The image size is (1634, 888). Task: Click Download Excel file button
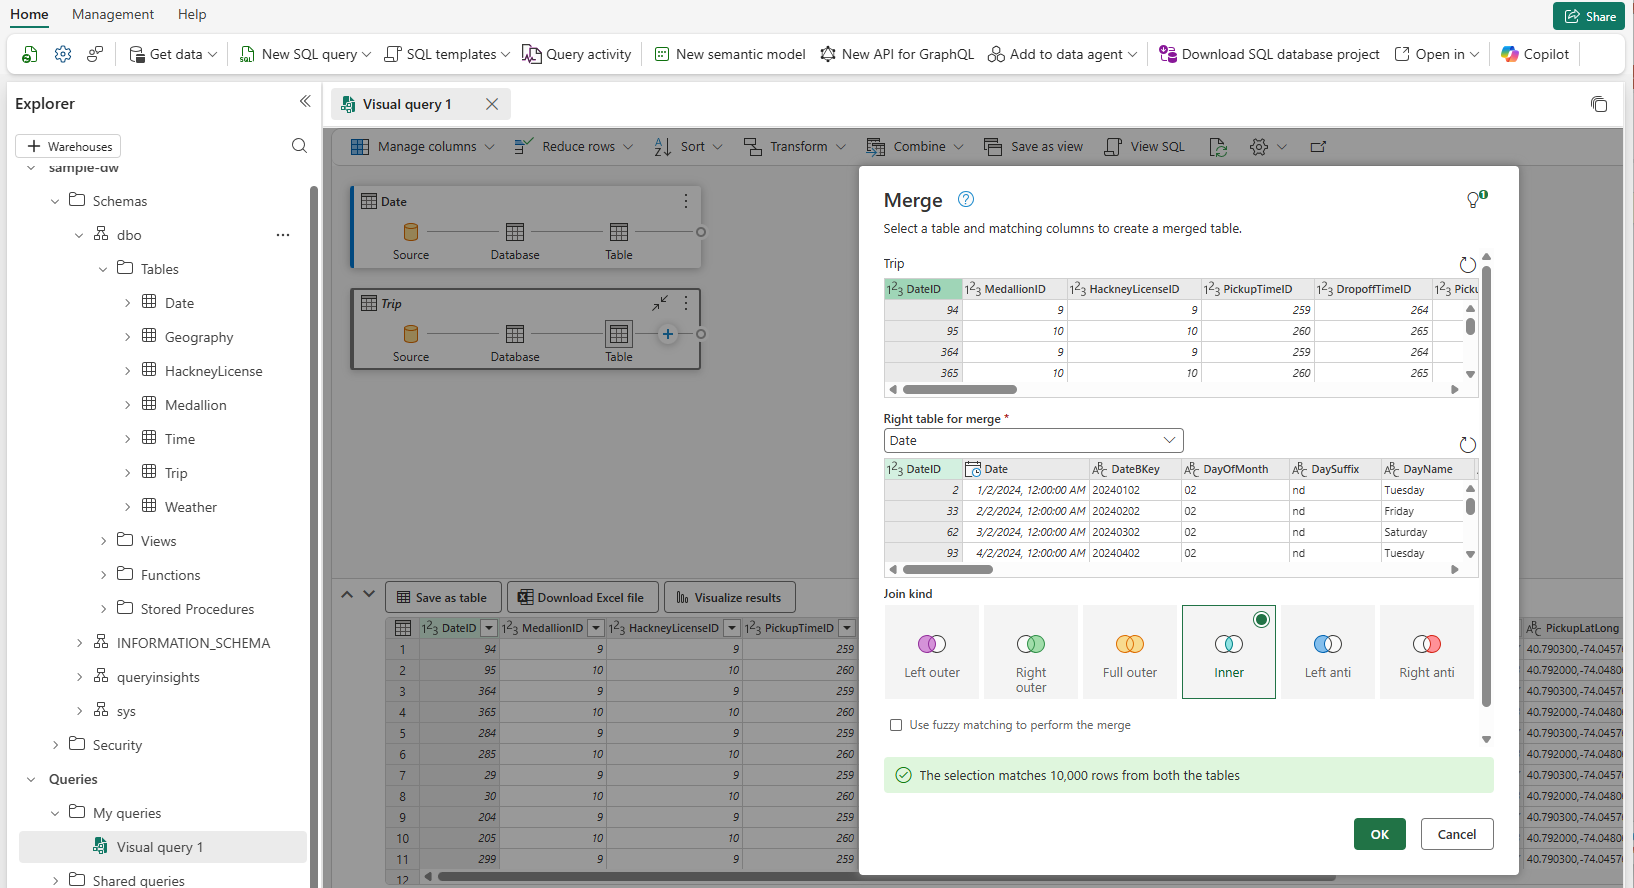(582, 597)
